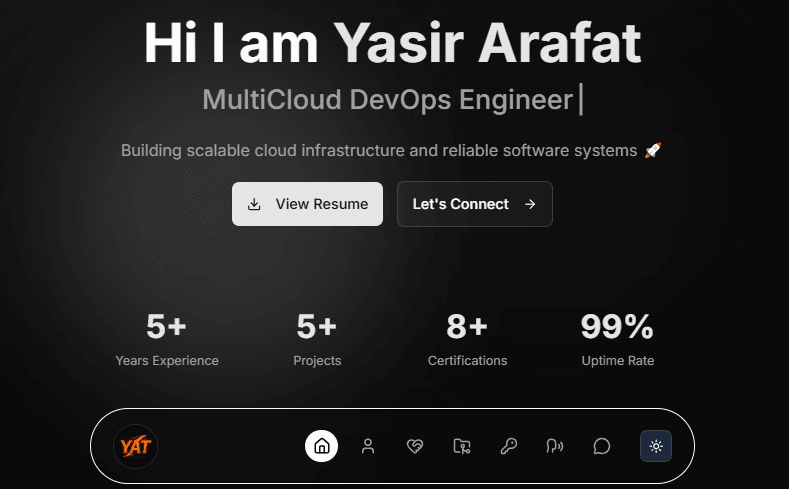Click the arrow on Let's Connect

(x=530, y=204)
